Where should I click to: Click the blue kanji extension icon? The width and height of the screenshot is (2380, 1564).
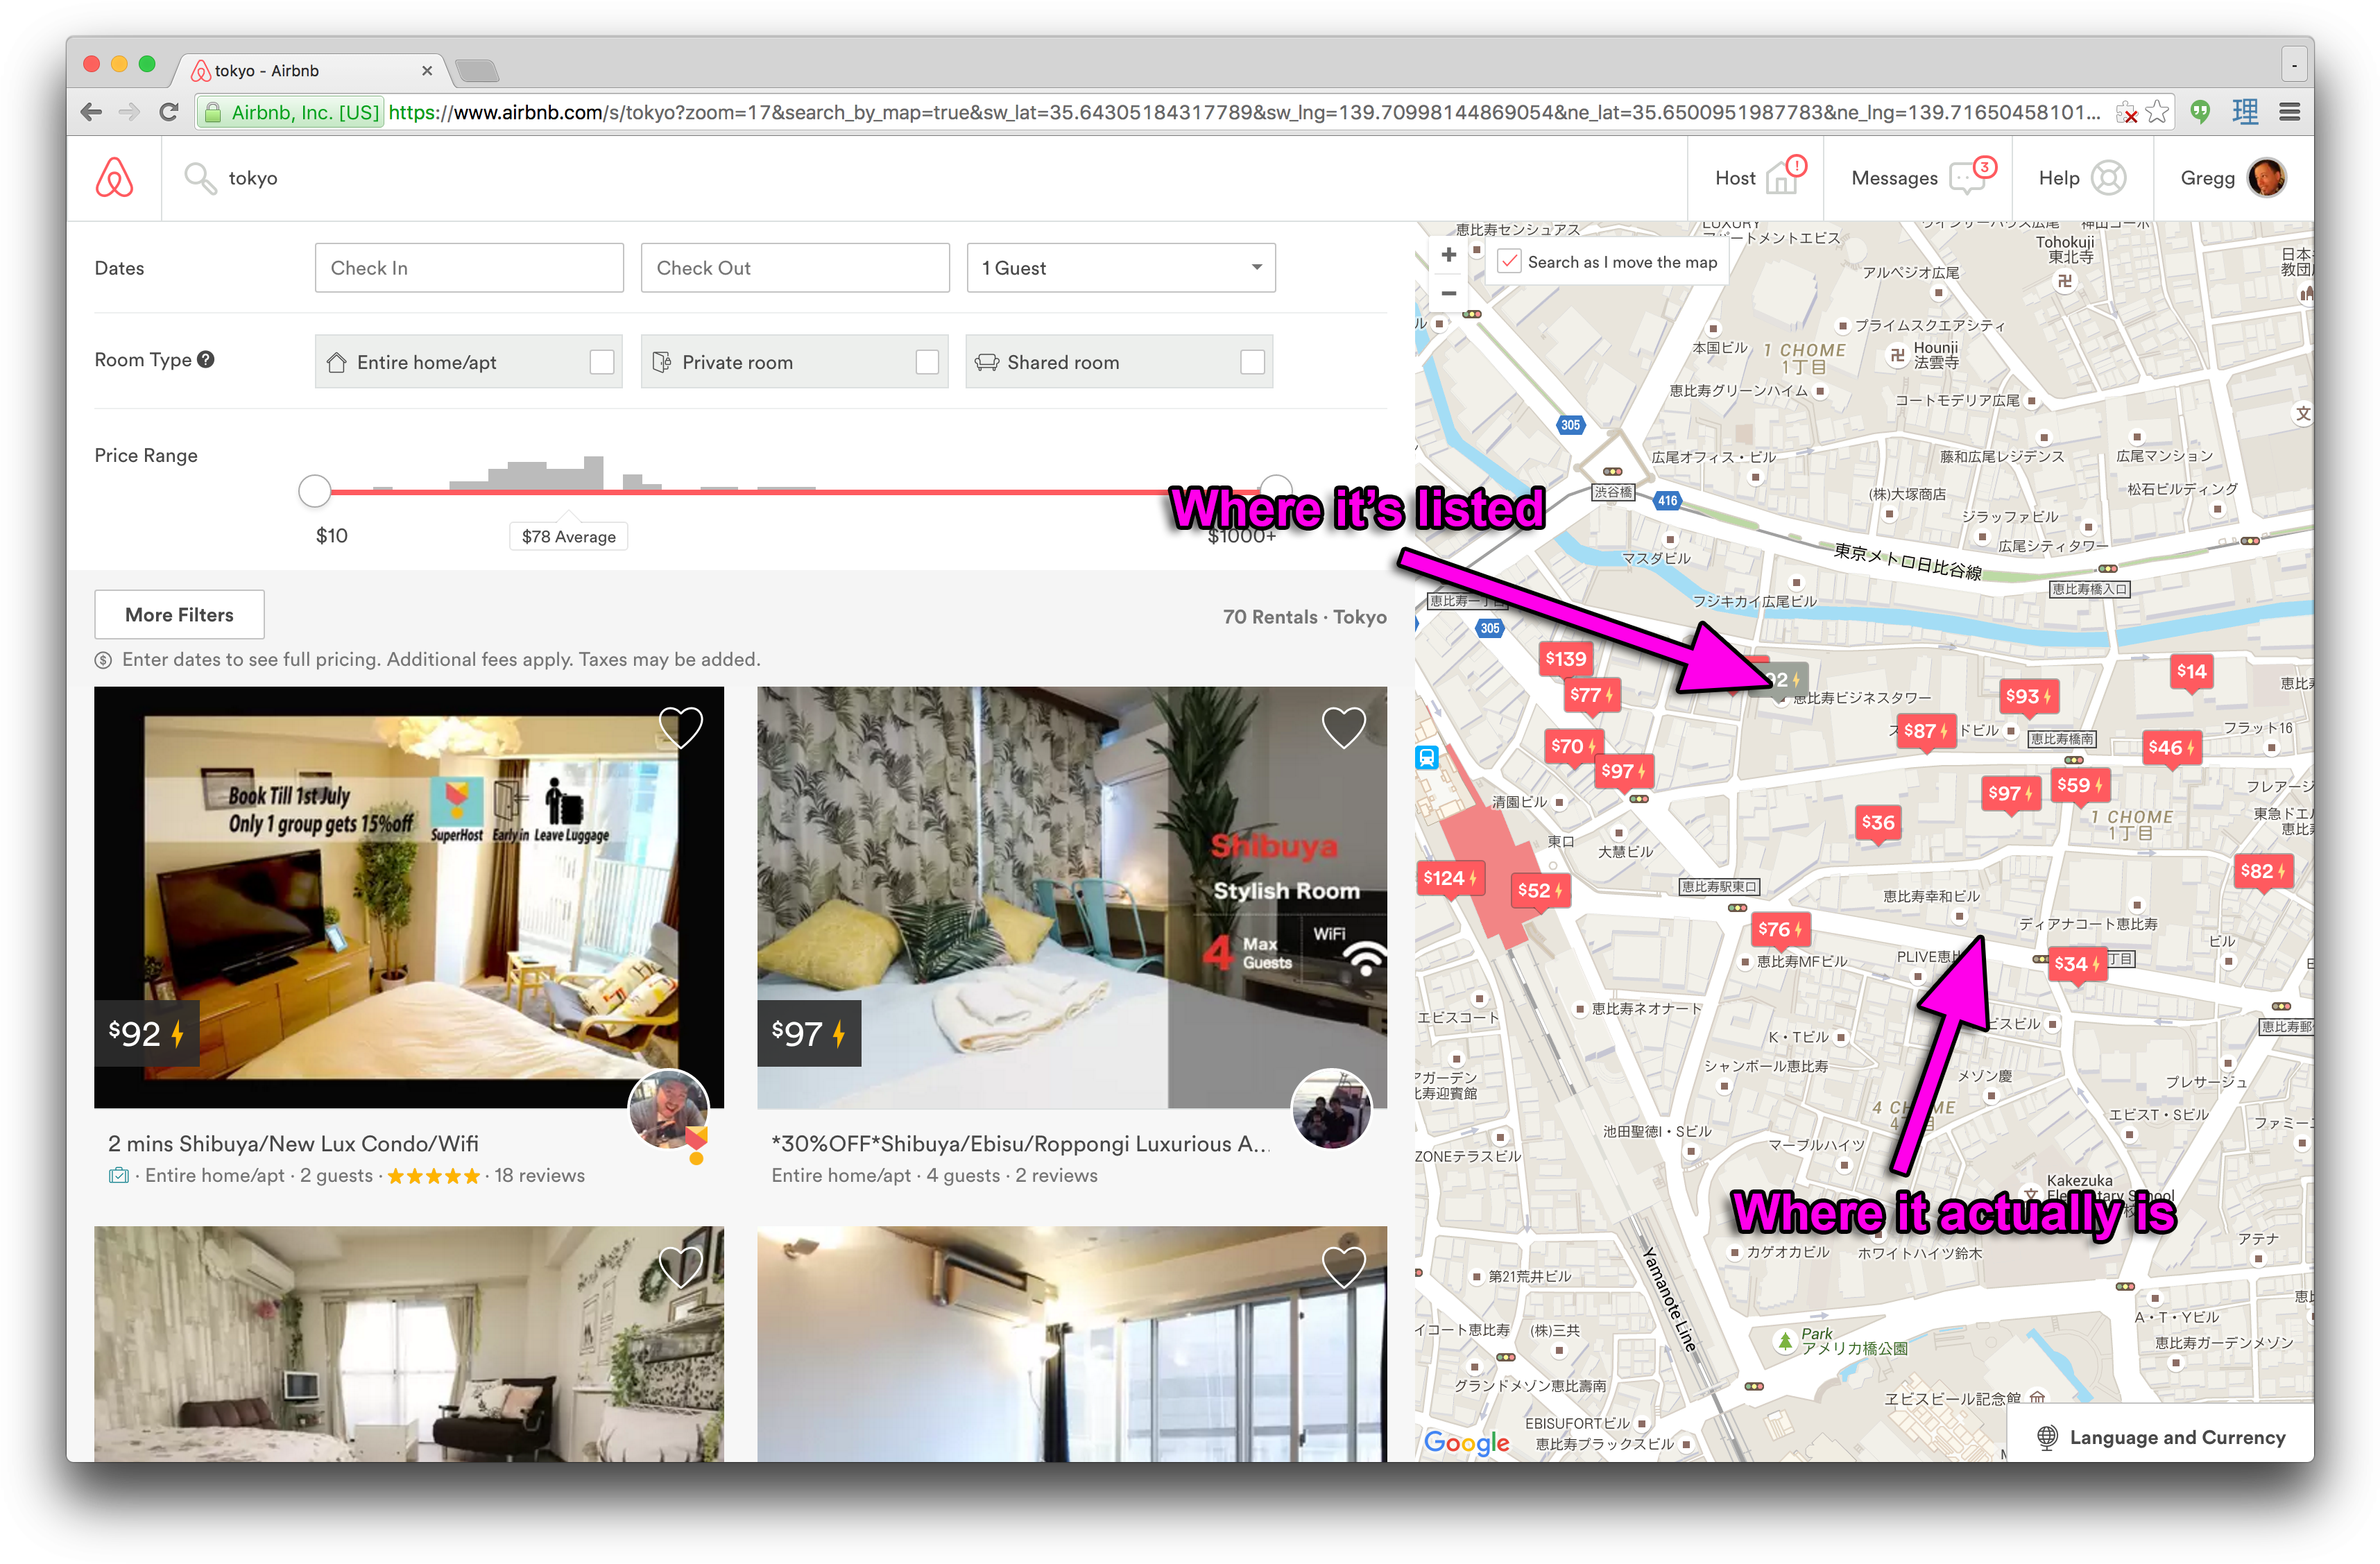2245,112
